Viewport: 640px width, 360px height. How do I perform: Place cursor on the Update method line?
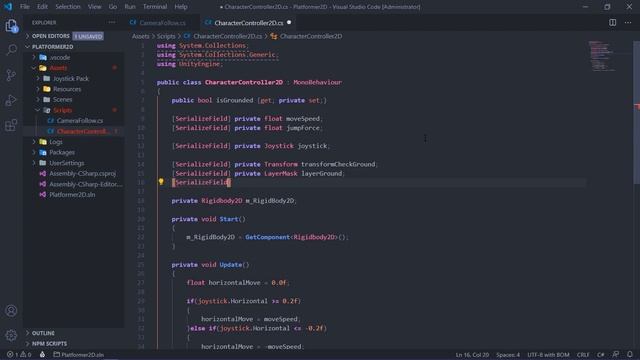(x=210, y=264)
